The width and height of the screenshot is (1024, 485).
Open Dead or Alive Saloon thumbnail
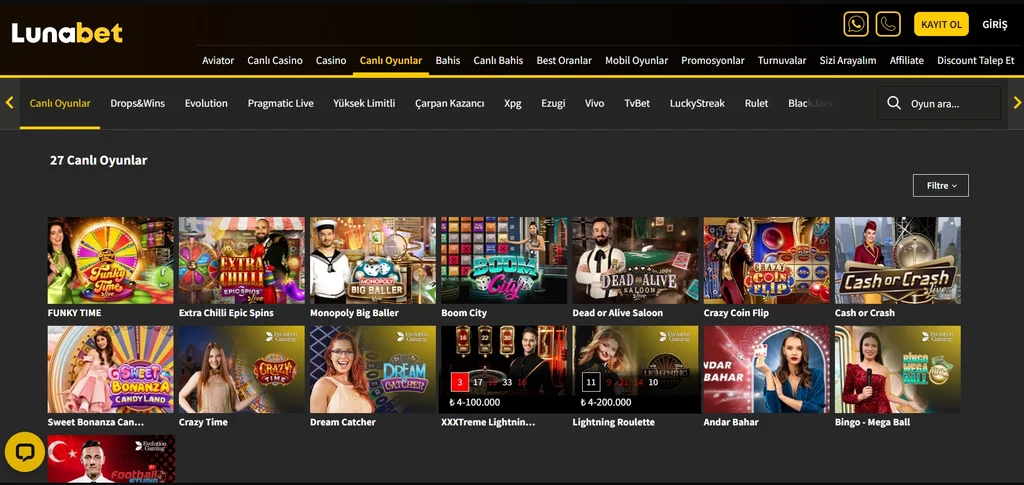635,260
